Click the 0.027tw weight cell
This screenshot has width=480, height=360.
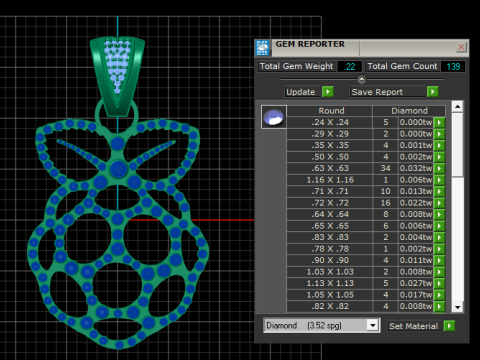tap(416, 283)
